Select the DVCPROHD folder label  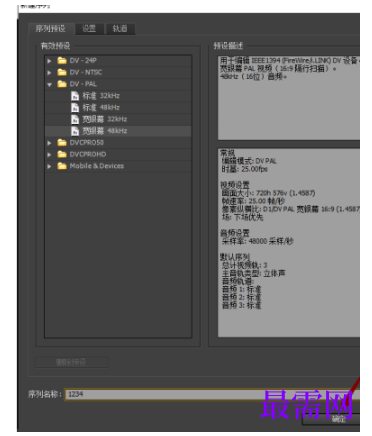coord(88,154)
